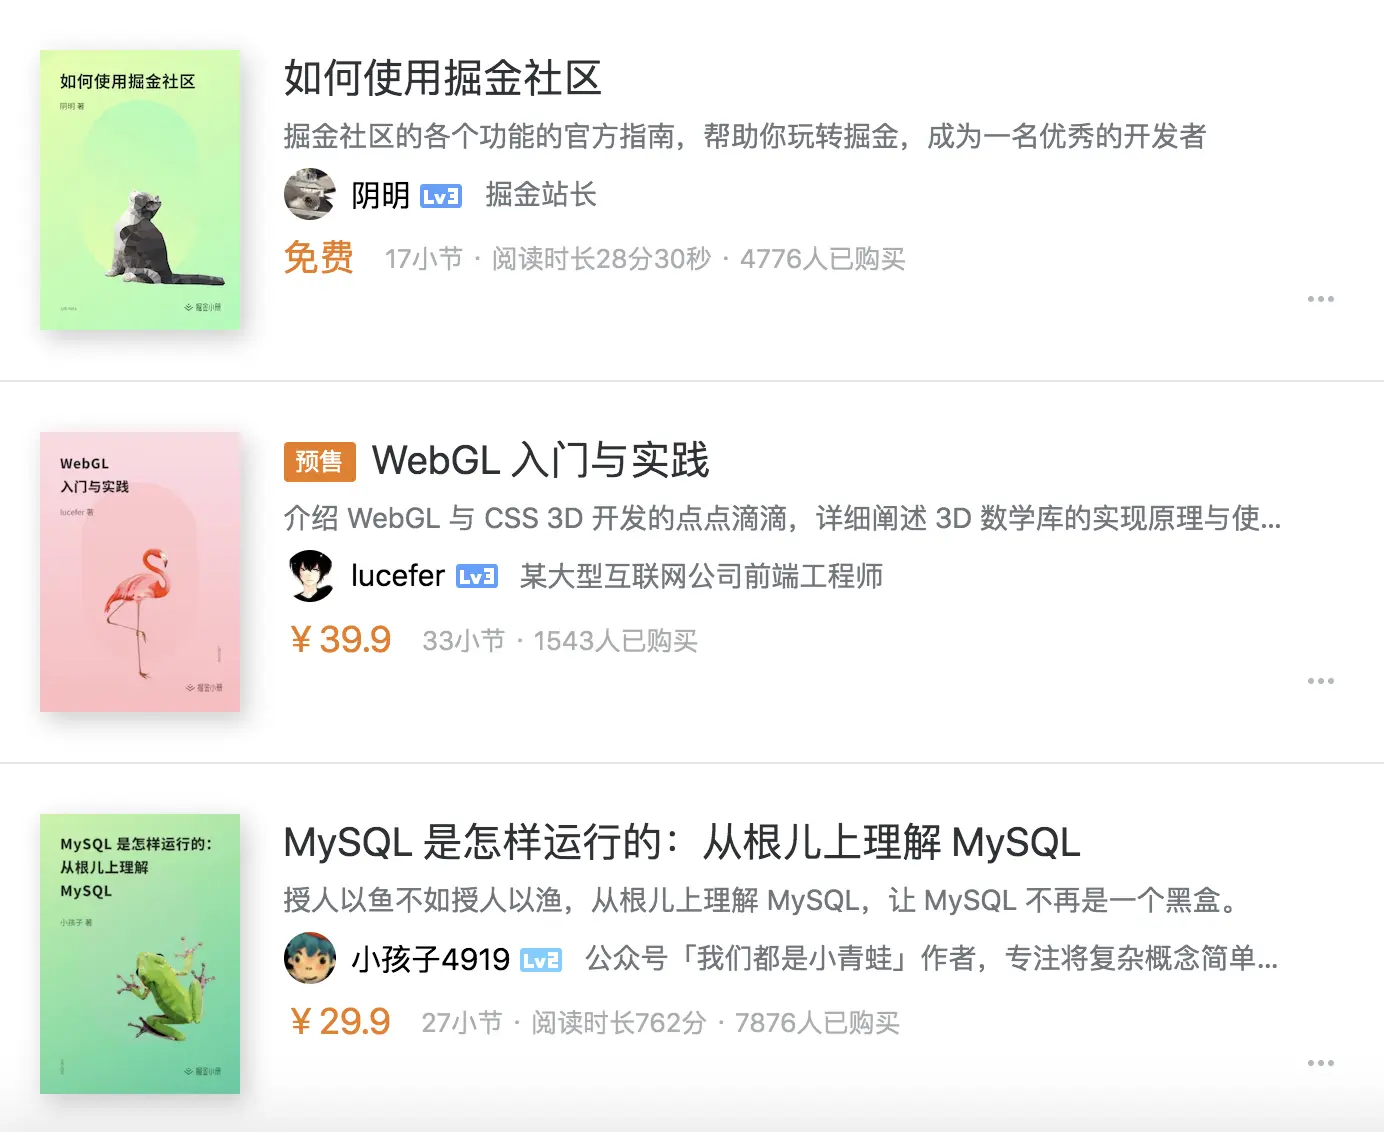Open more options for 如何使用掘金社区

(x=1320, y=299)
